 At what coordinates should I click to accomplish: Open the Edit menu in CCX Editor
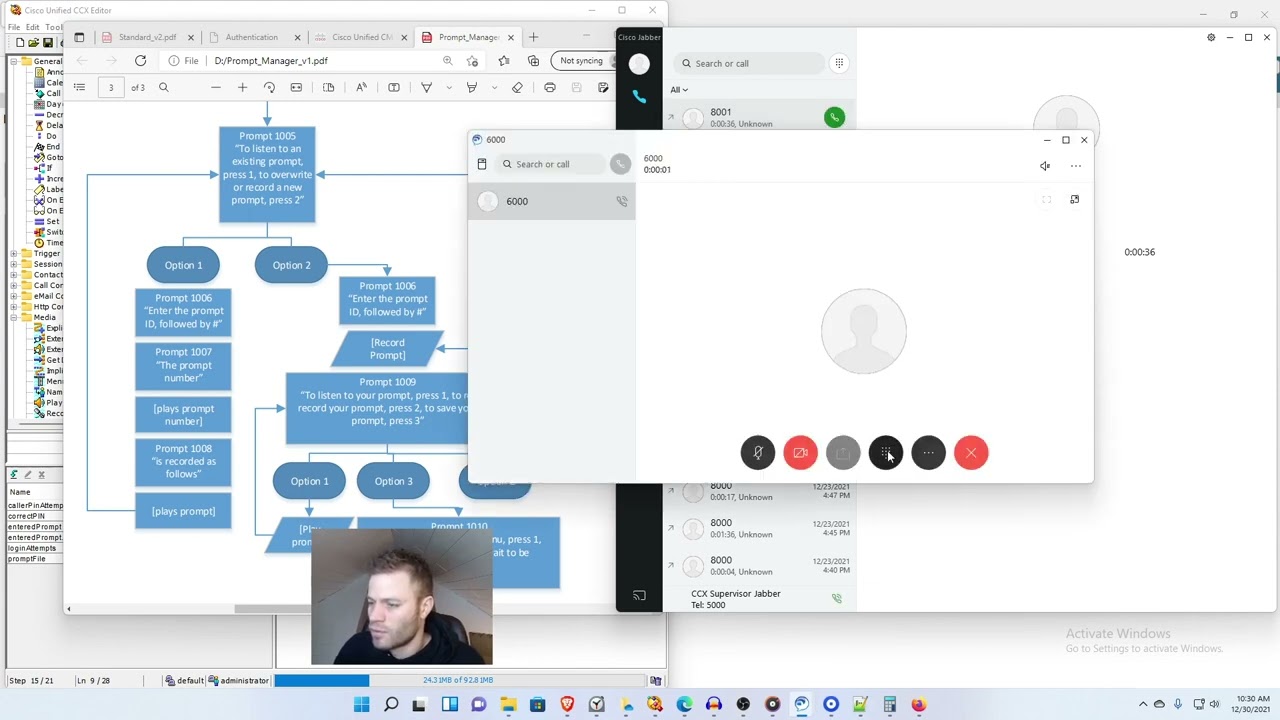tap(33, 27)
